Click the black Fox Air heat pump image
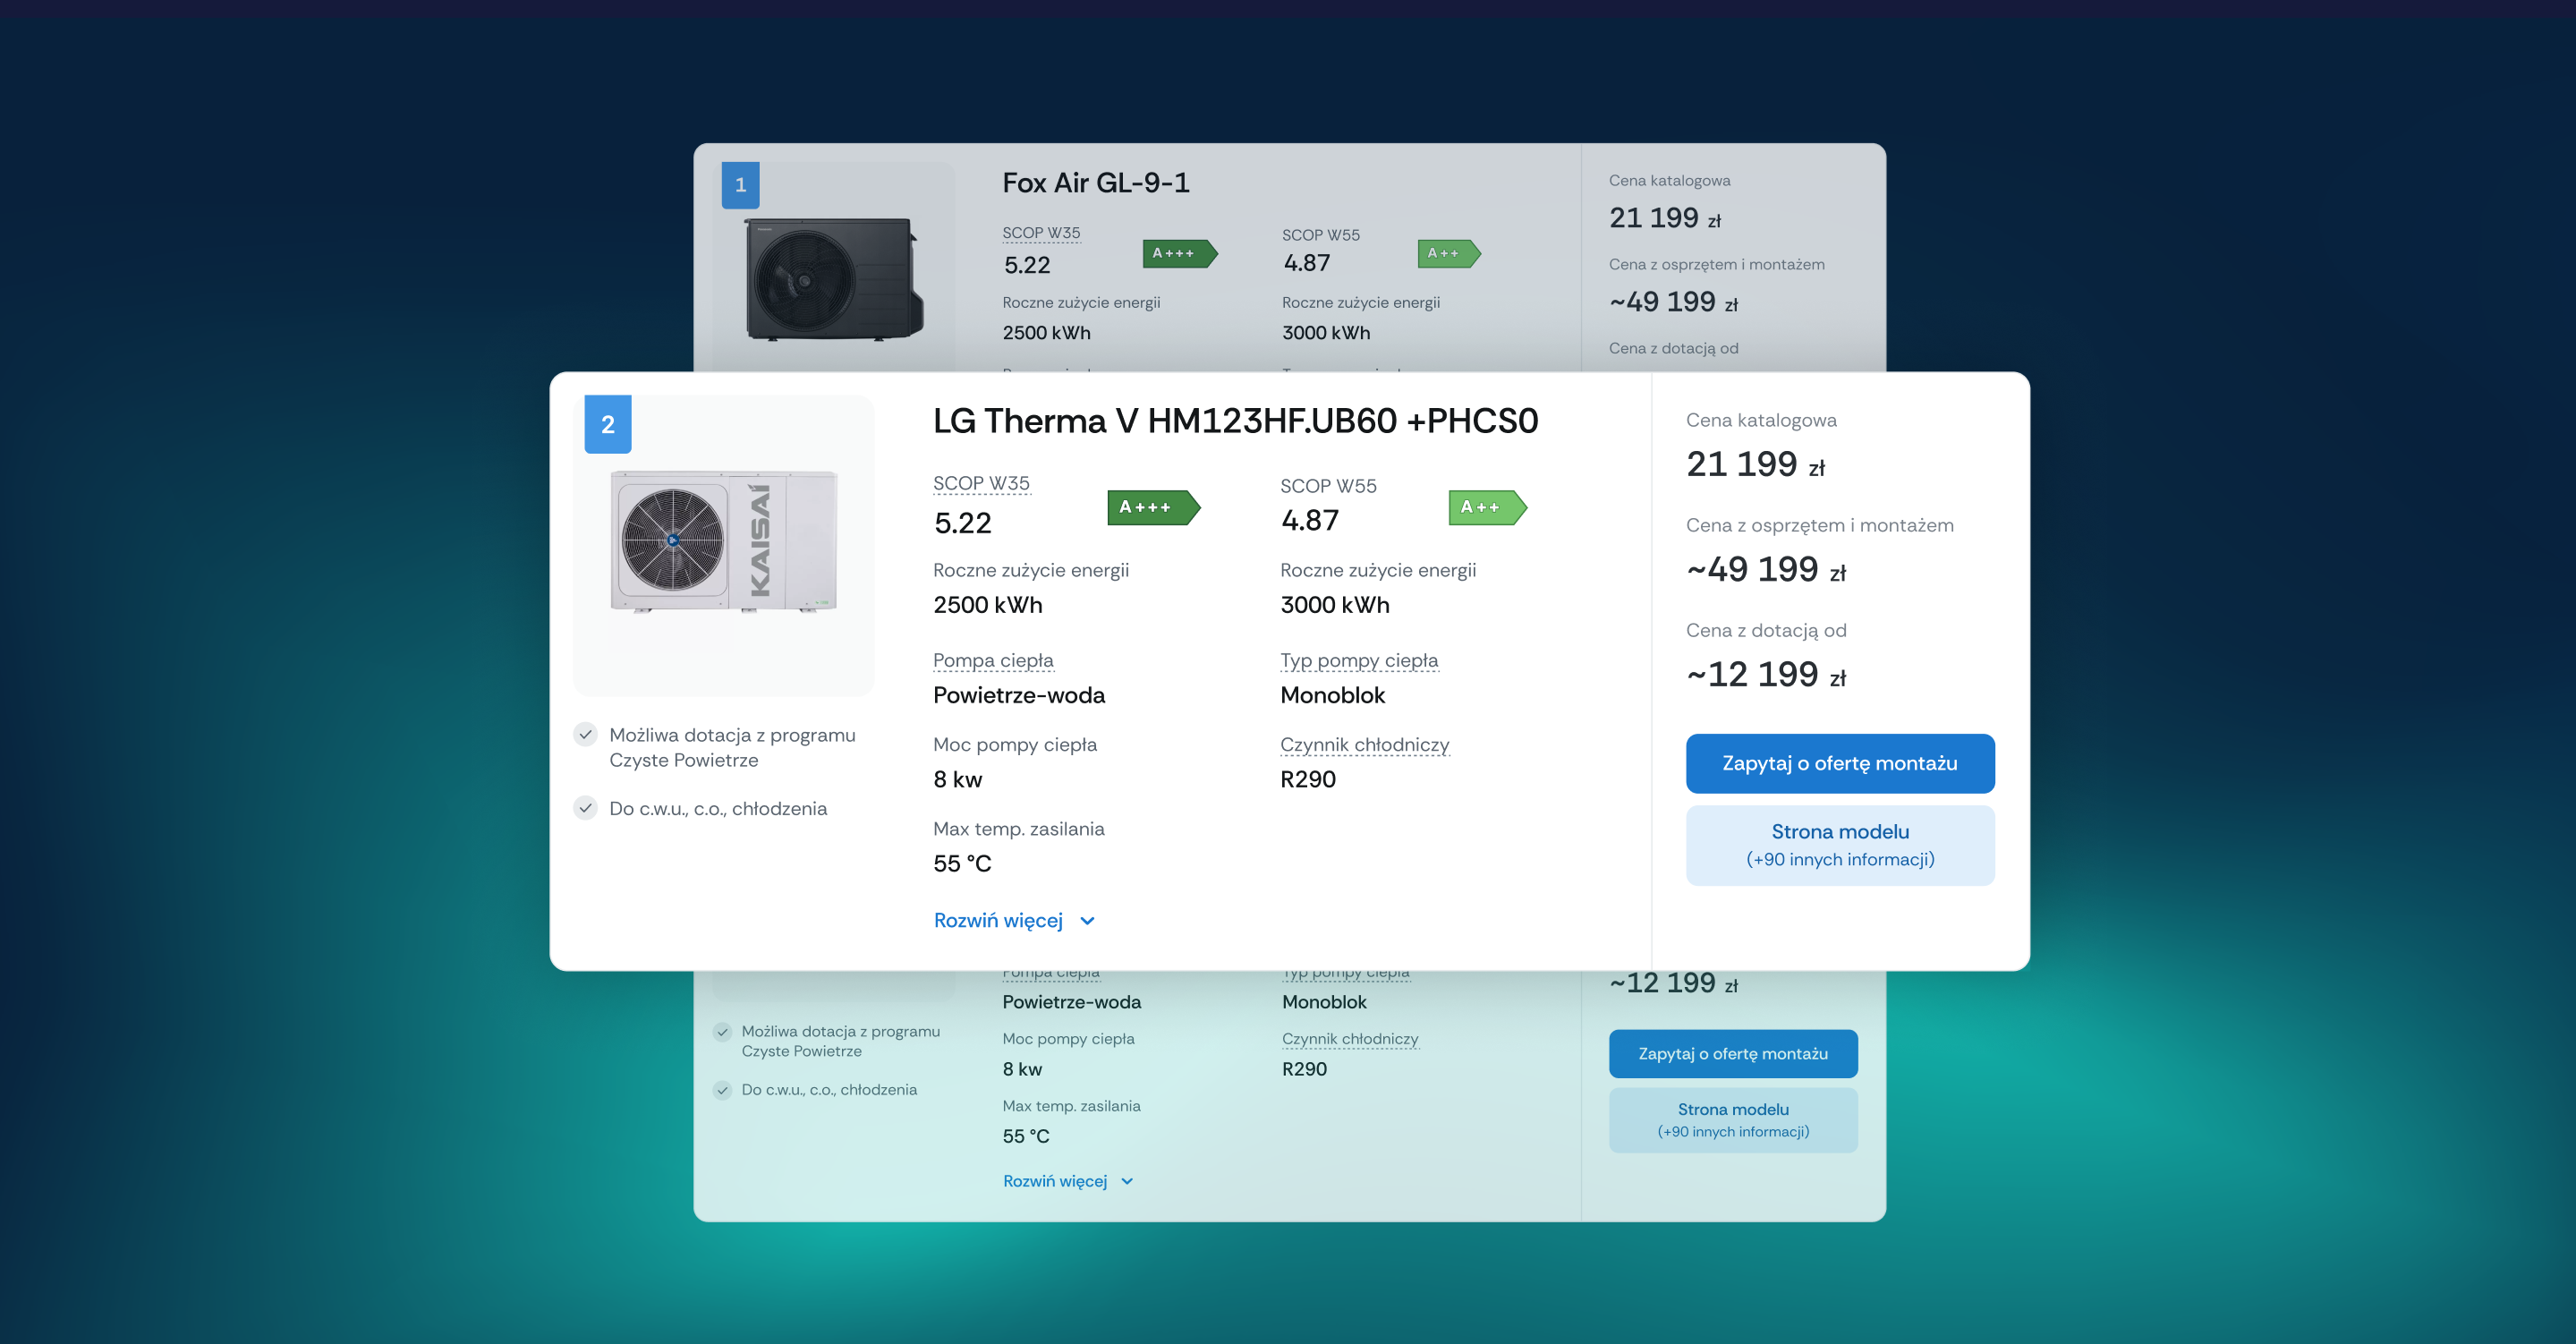 click(832, 279)
